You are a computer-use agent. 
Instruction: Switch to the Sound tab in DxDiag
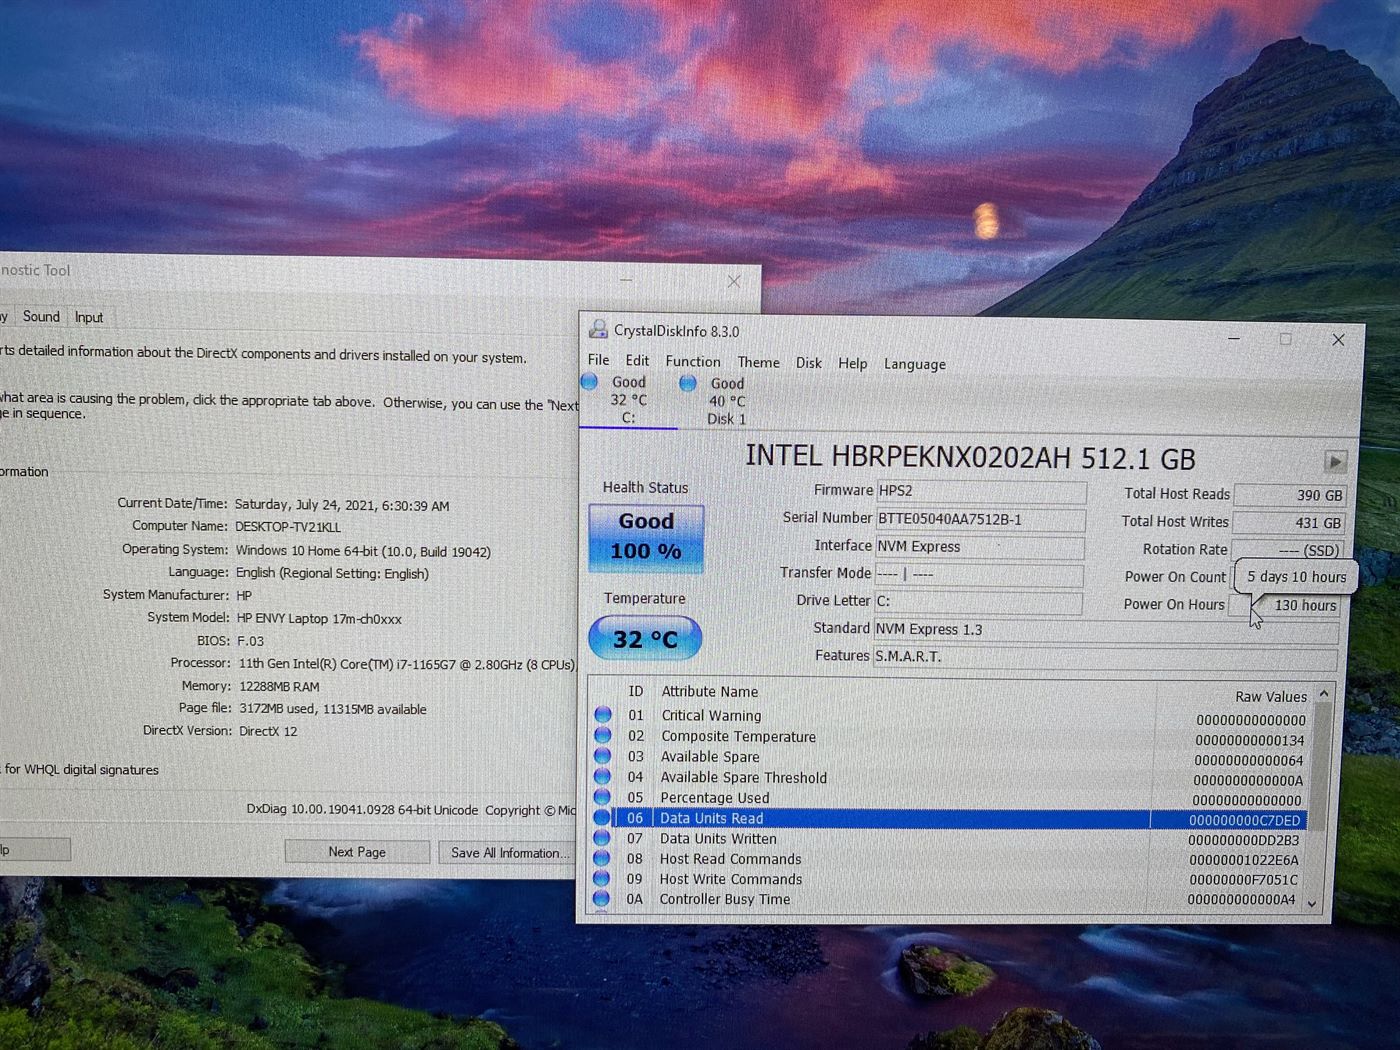(x=41, y=316)
